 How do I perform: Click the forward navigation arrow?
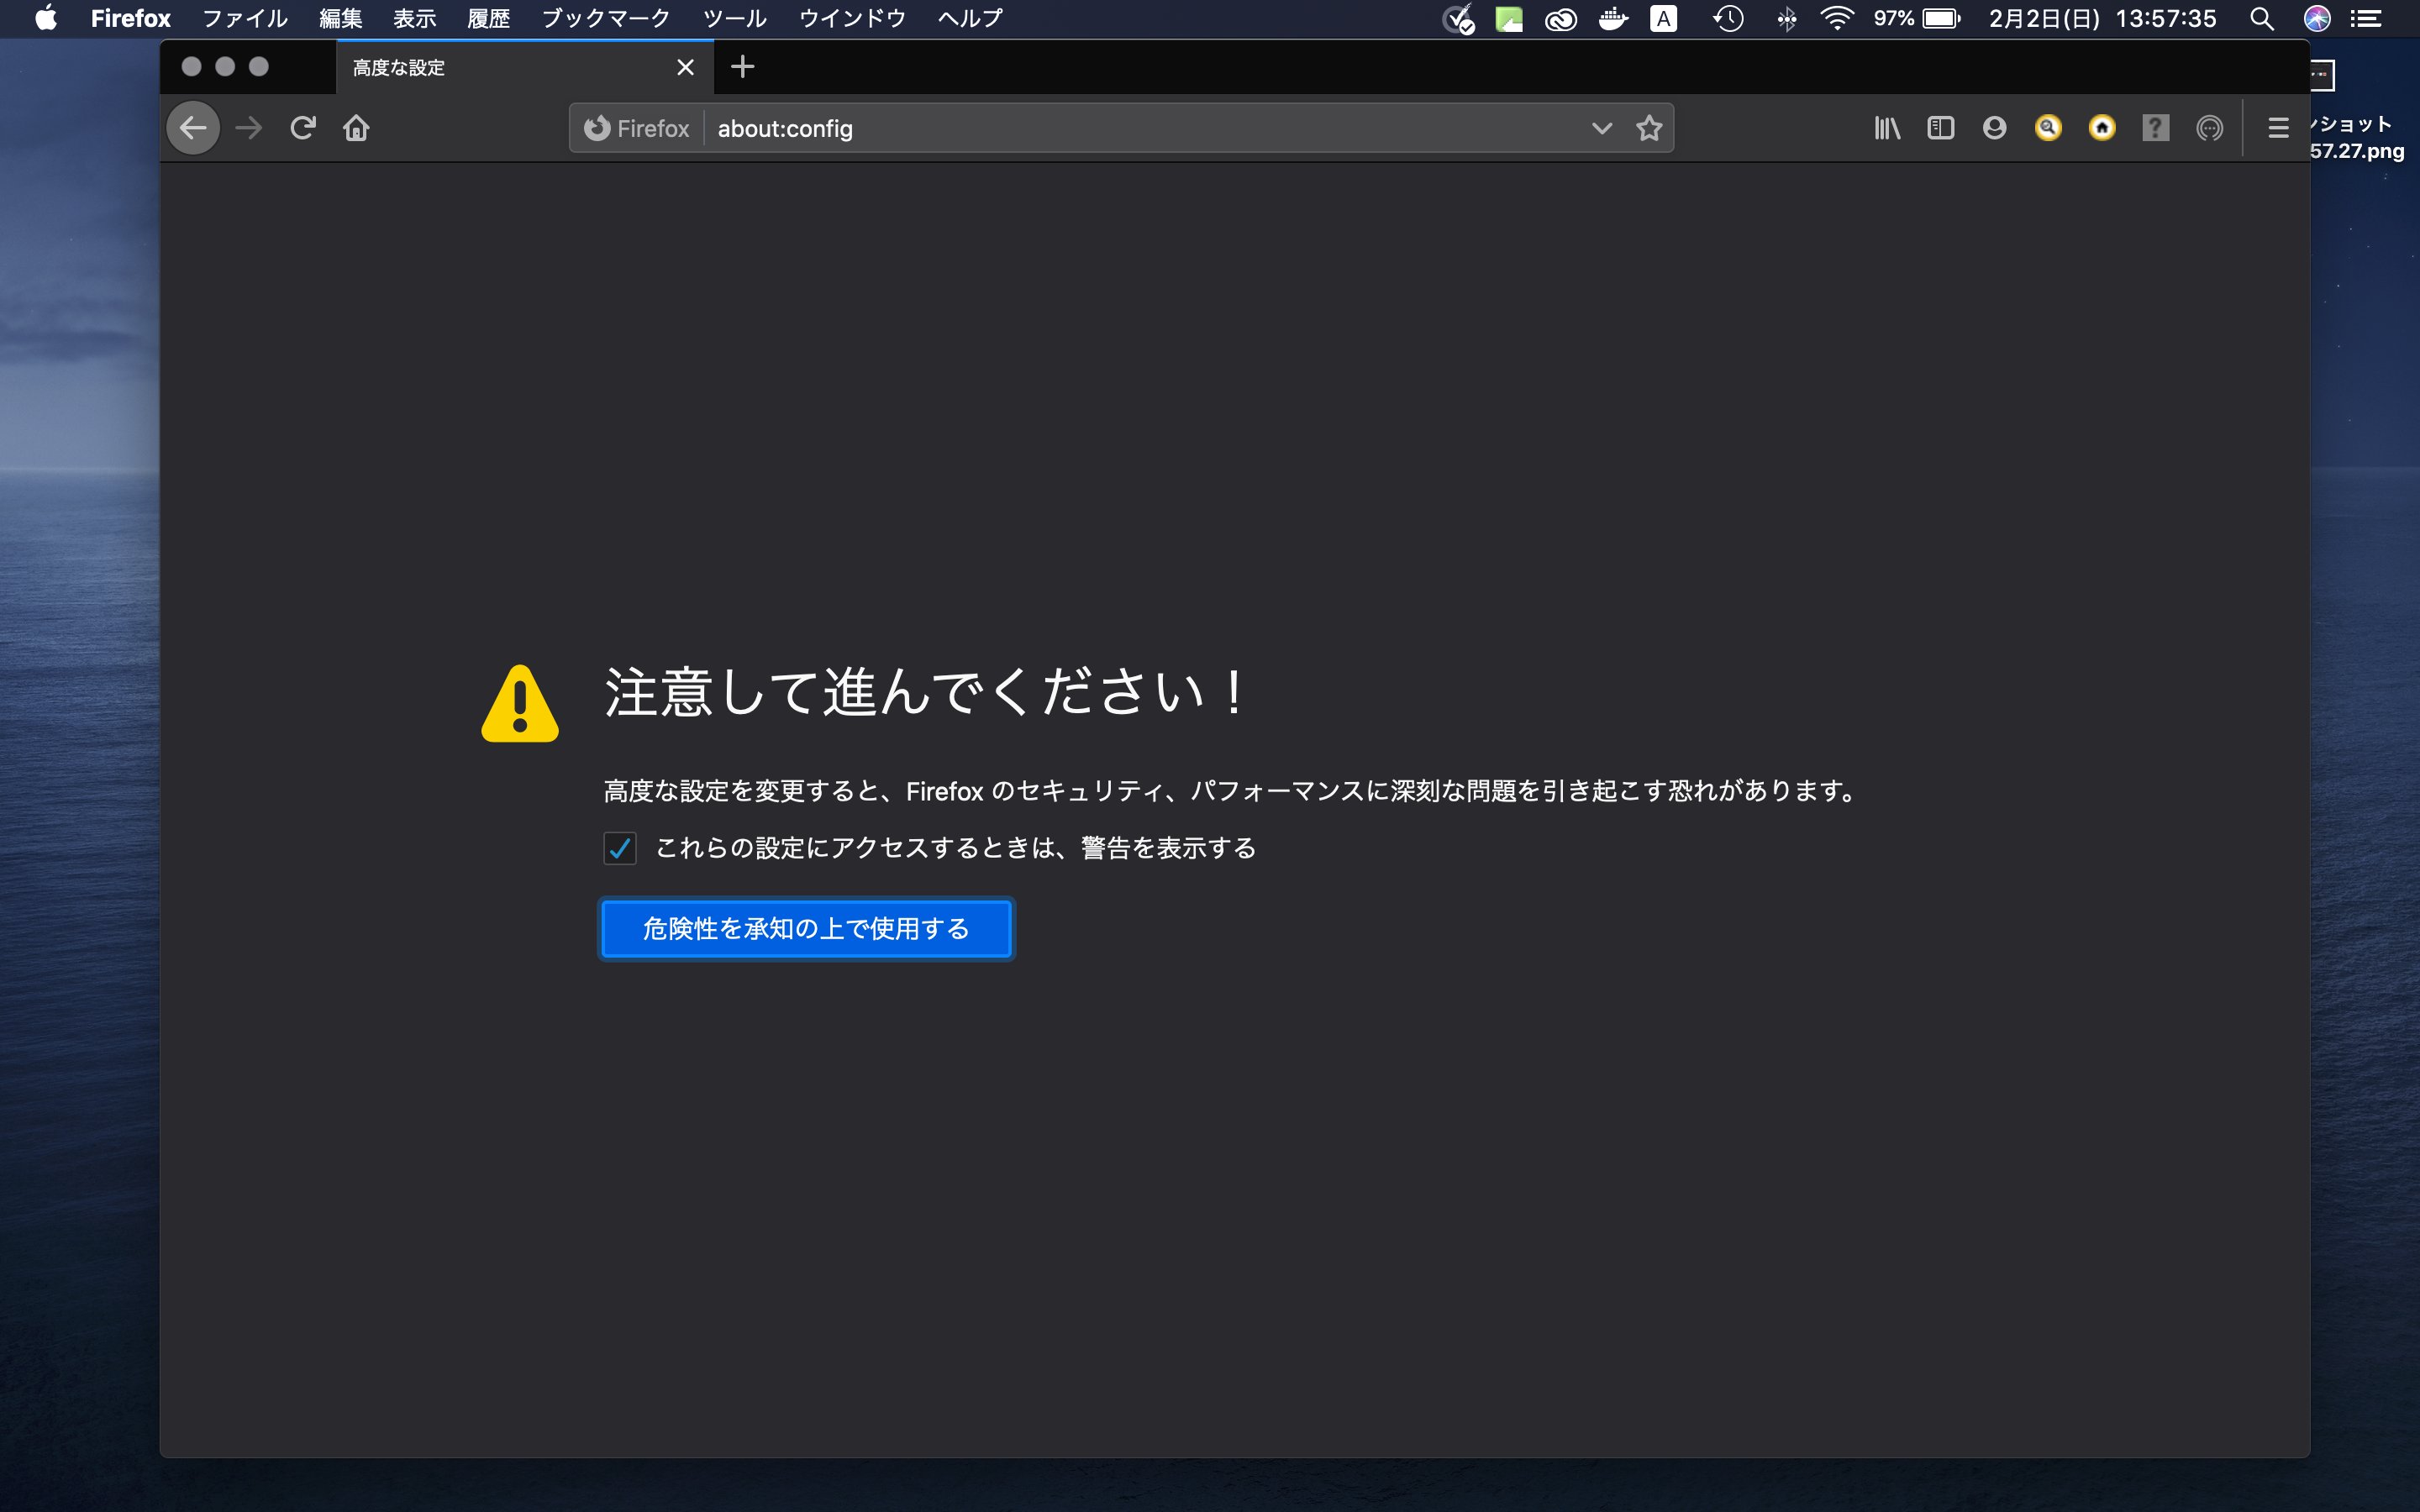point(249,128)
